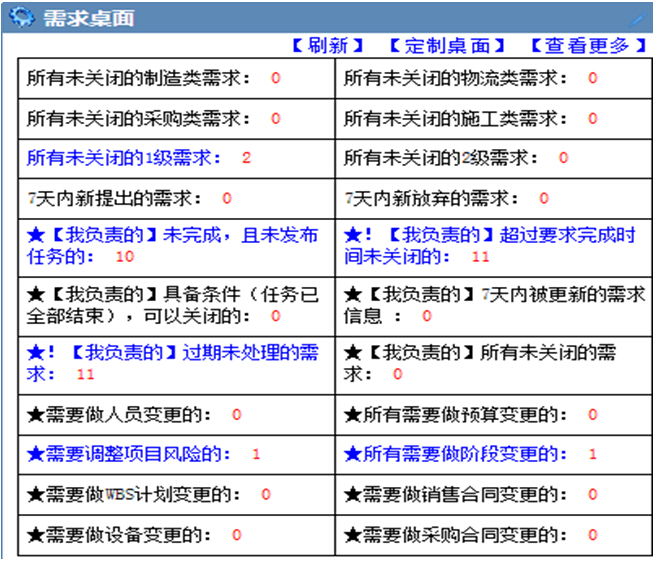This screenshot has width=662, height=563.
Task: Click 所有未关闭的制造类需求 label
Action: coord(138,78)
